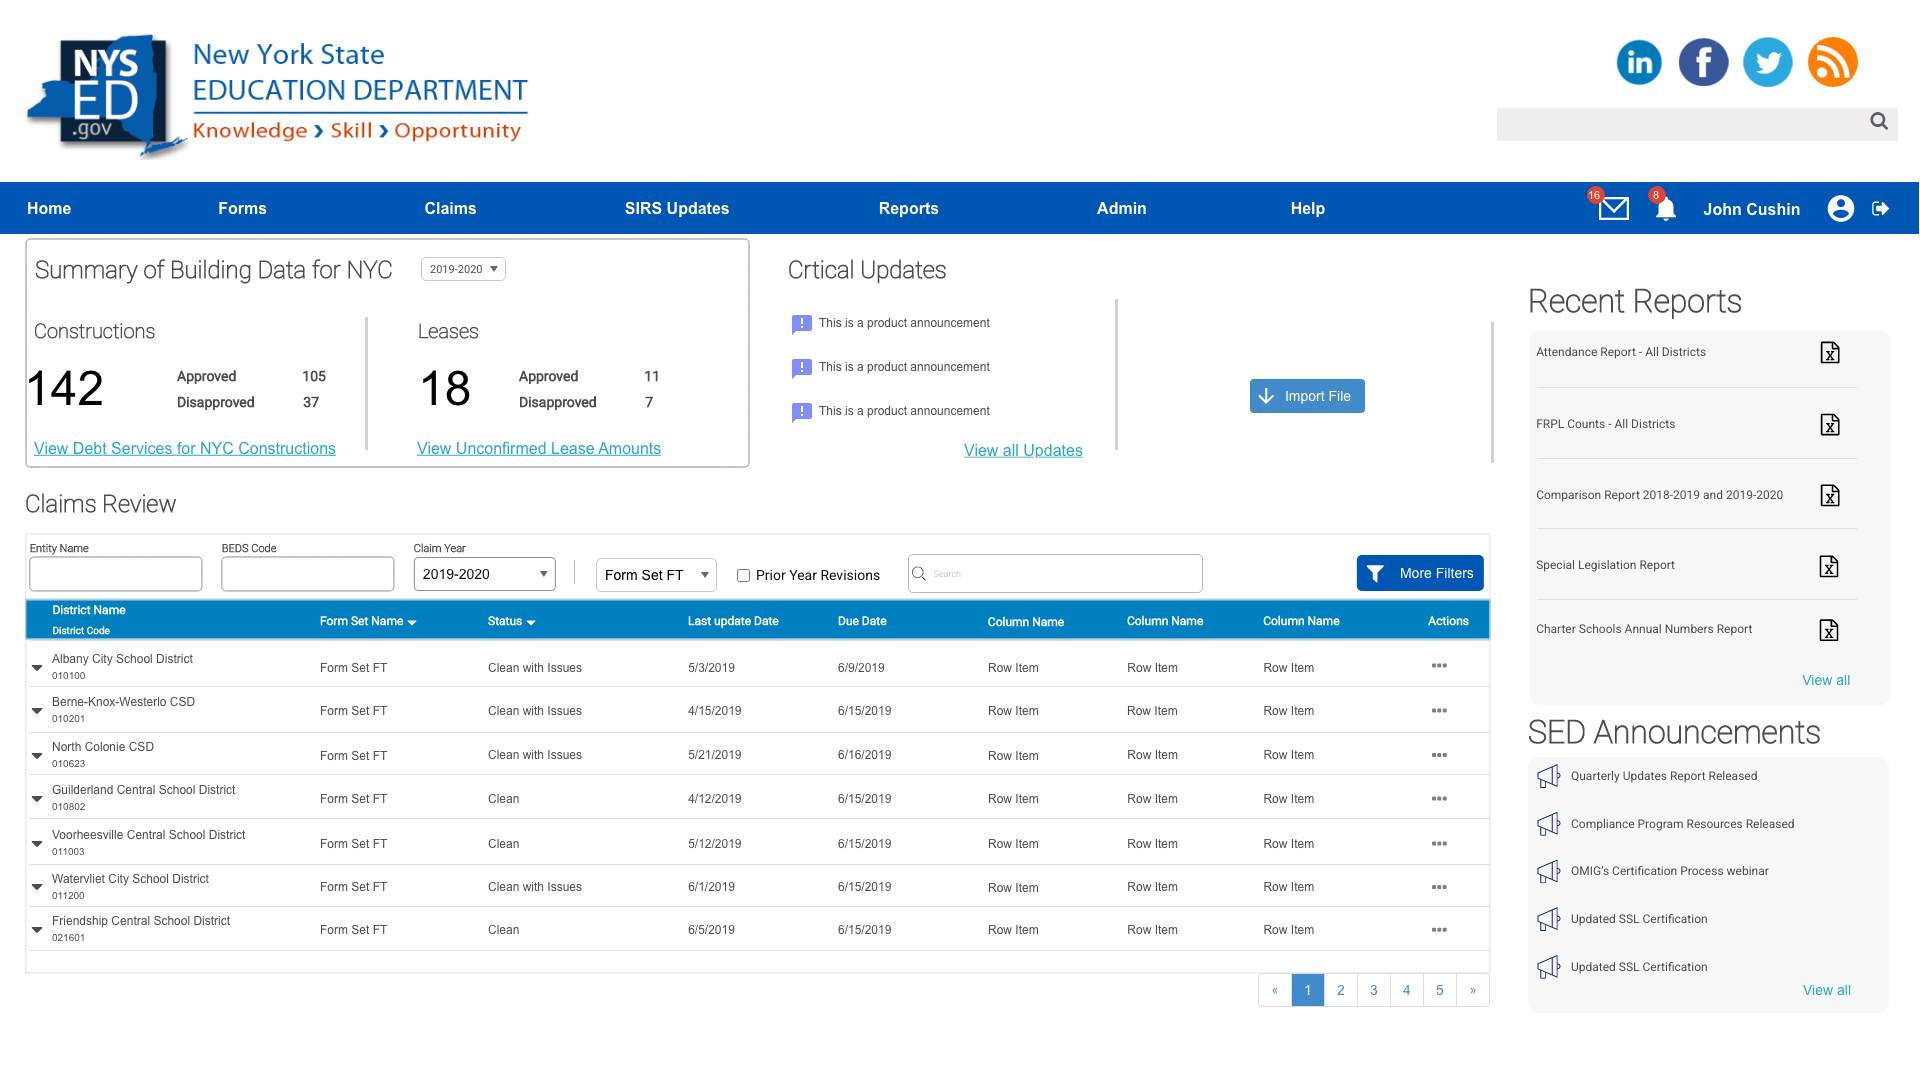Open the LinkedIn social icon
Image resolution: width=1920 pixels, height=1080 pixels.
click(1639, 62)
